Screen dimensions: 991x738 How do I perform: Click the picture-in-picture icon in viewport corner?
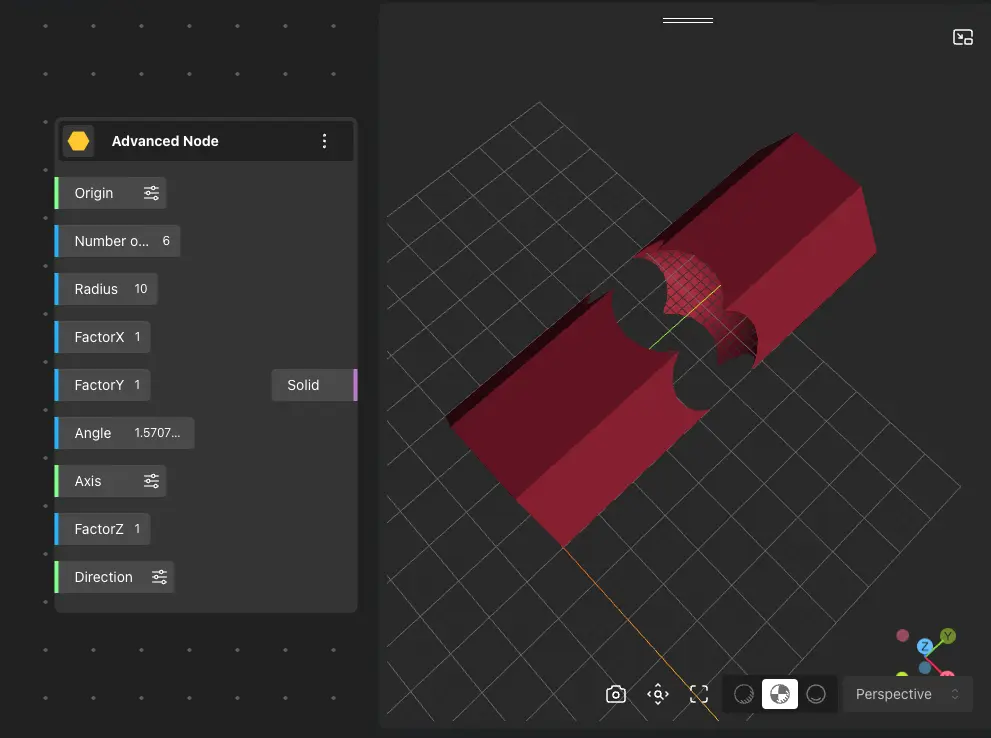(x=962, y=37)
